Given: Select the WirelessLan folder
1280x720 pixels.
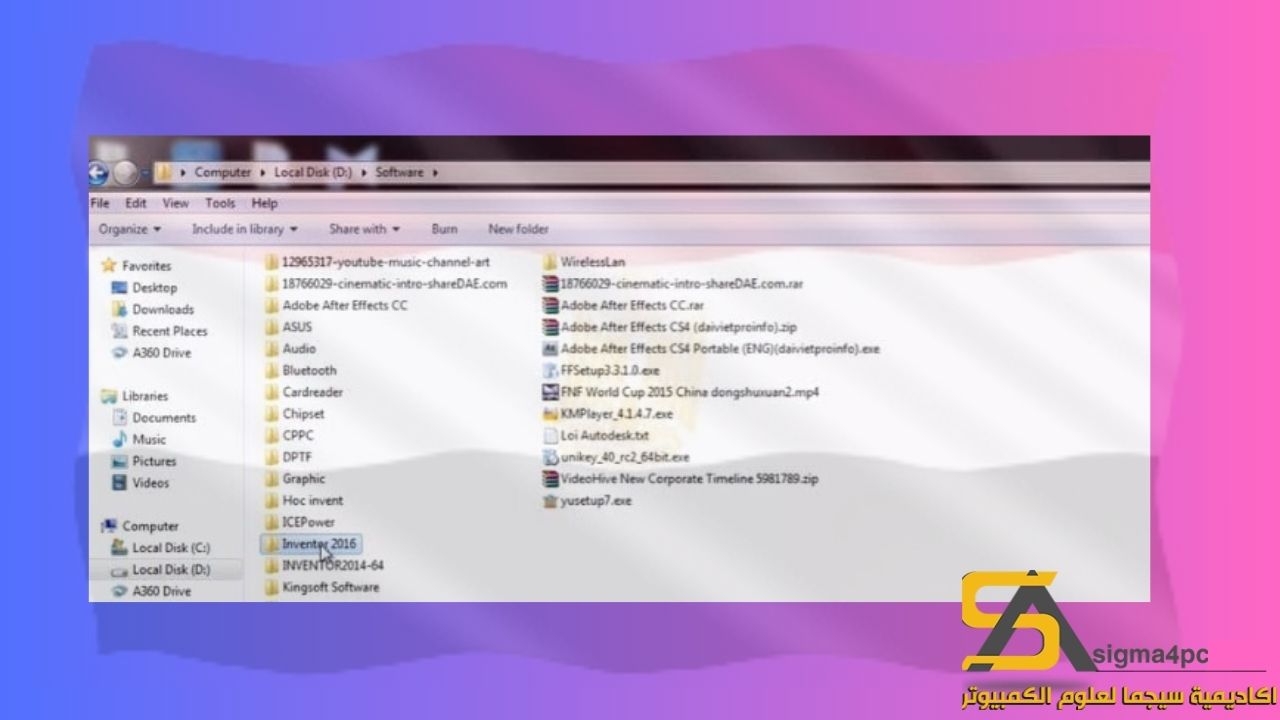Looking at the screenshot, I should (x=584, y=262).
